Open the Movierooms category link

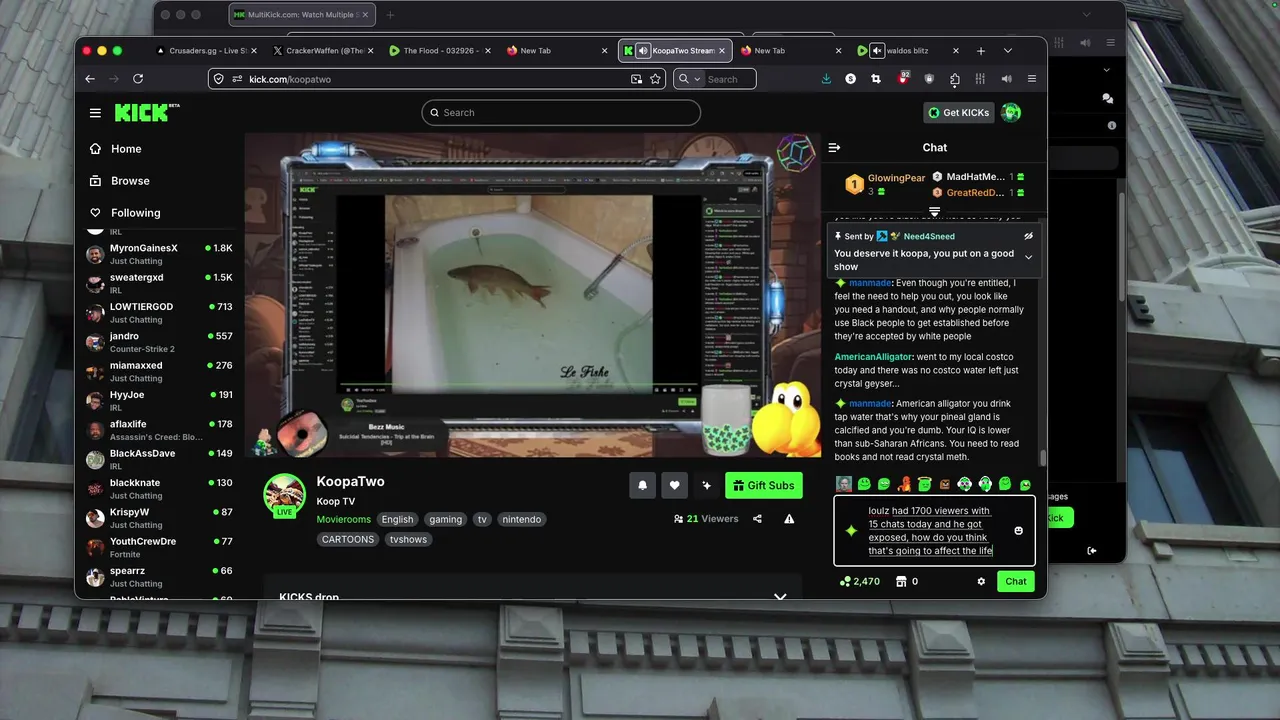tap(343, 519)
